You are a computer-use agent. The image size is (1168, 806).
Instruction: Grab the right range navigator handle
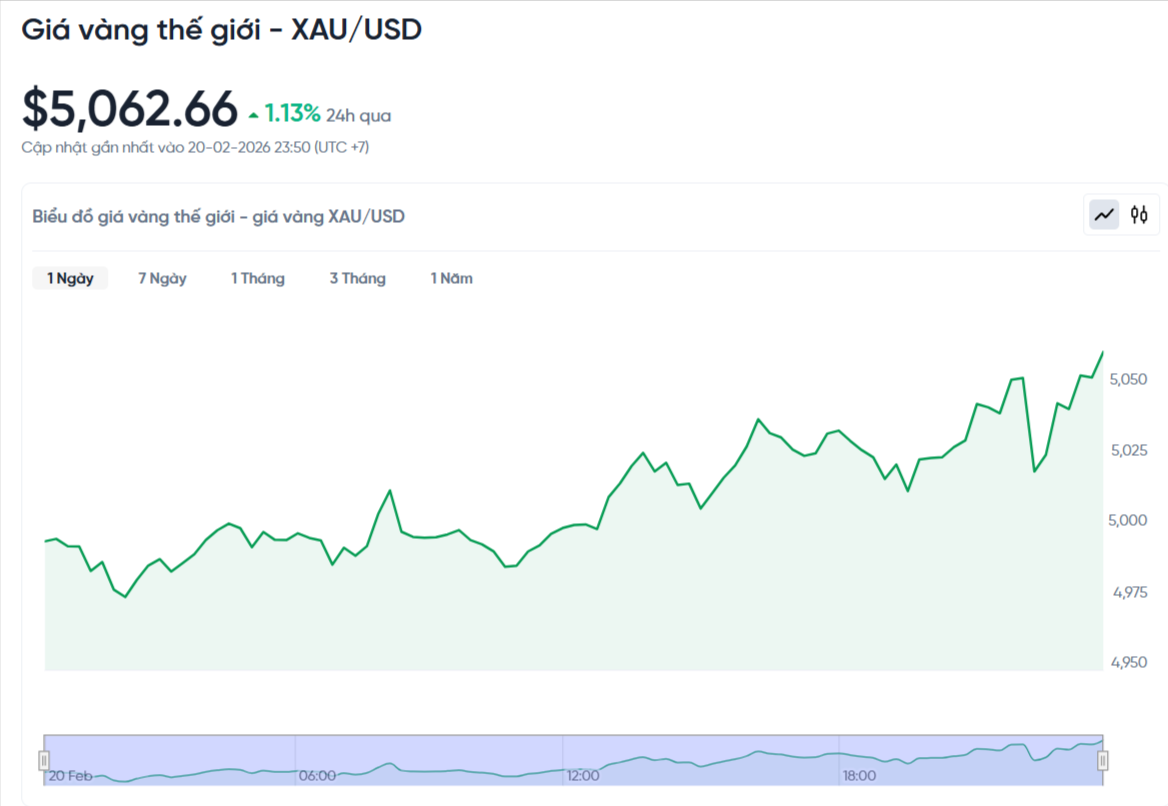click(1103, 761)
